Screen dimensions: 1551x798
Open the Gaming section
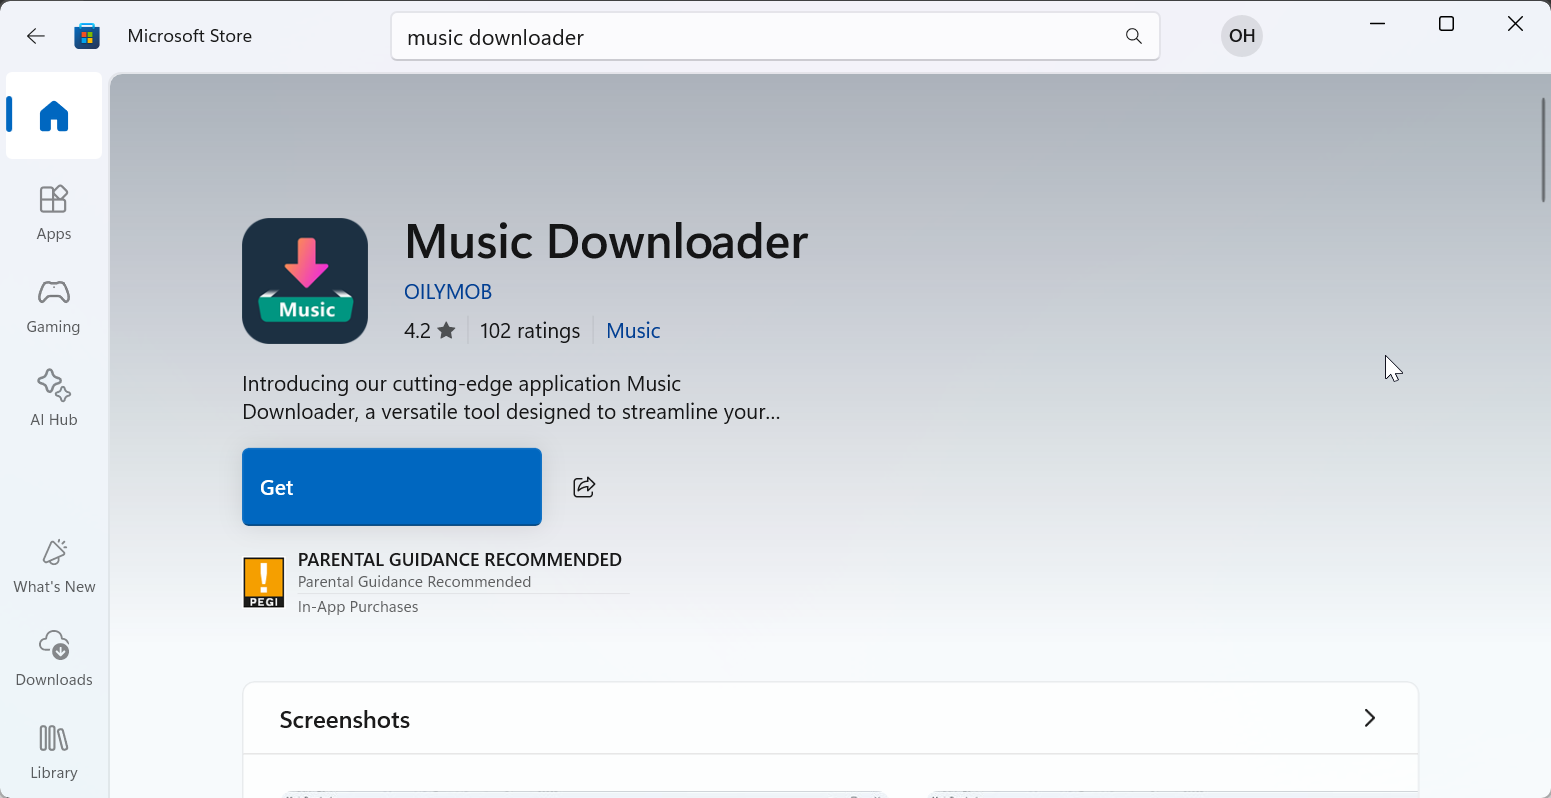click(x=54, y=305)
